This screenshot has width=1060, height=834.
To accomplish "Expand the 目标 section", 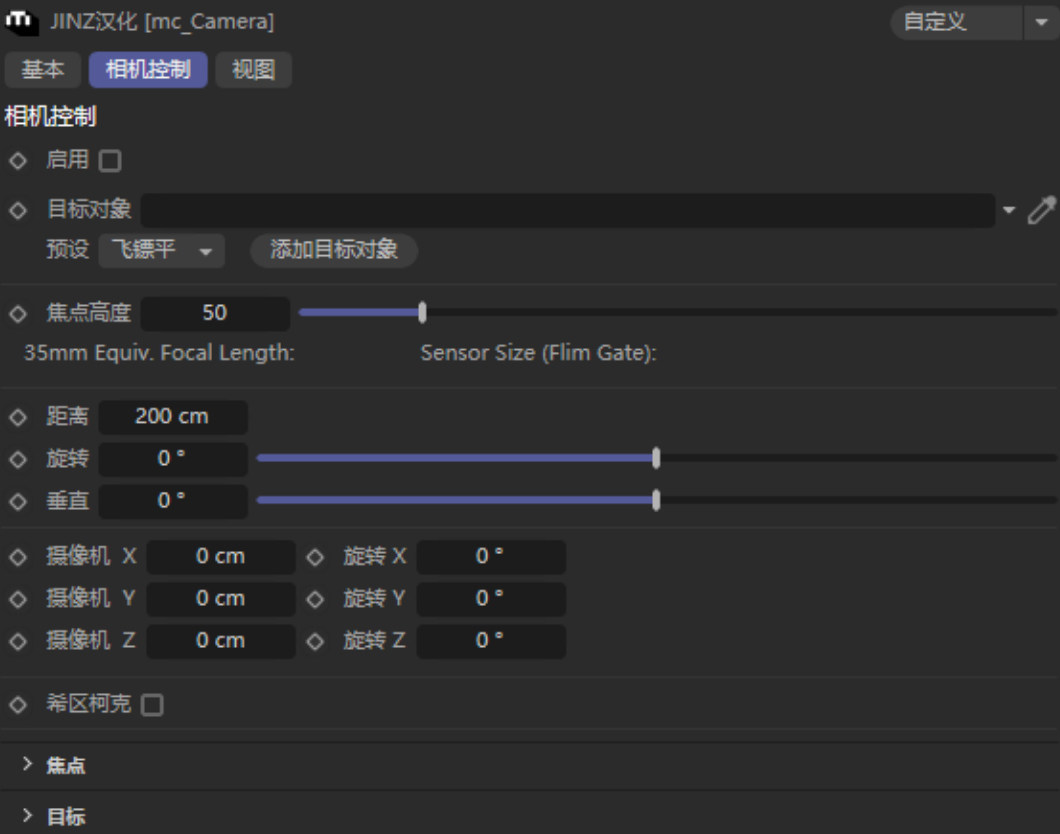I will [62, 817].
